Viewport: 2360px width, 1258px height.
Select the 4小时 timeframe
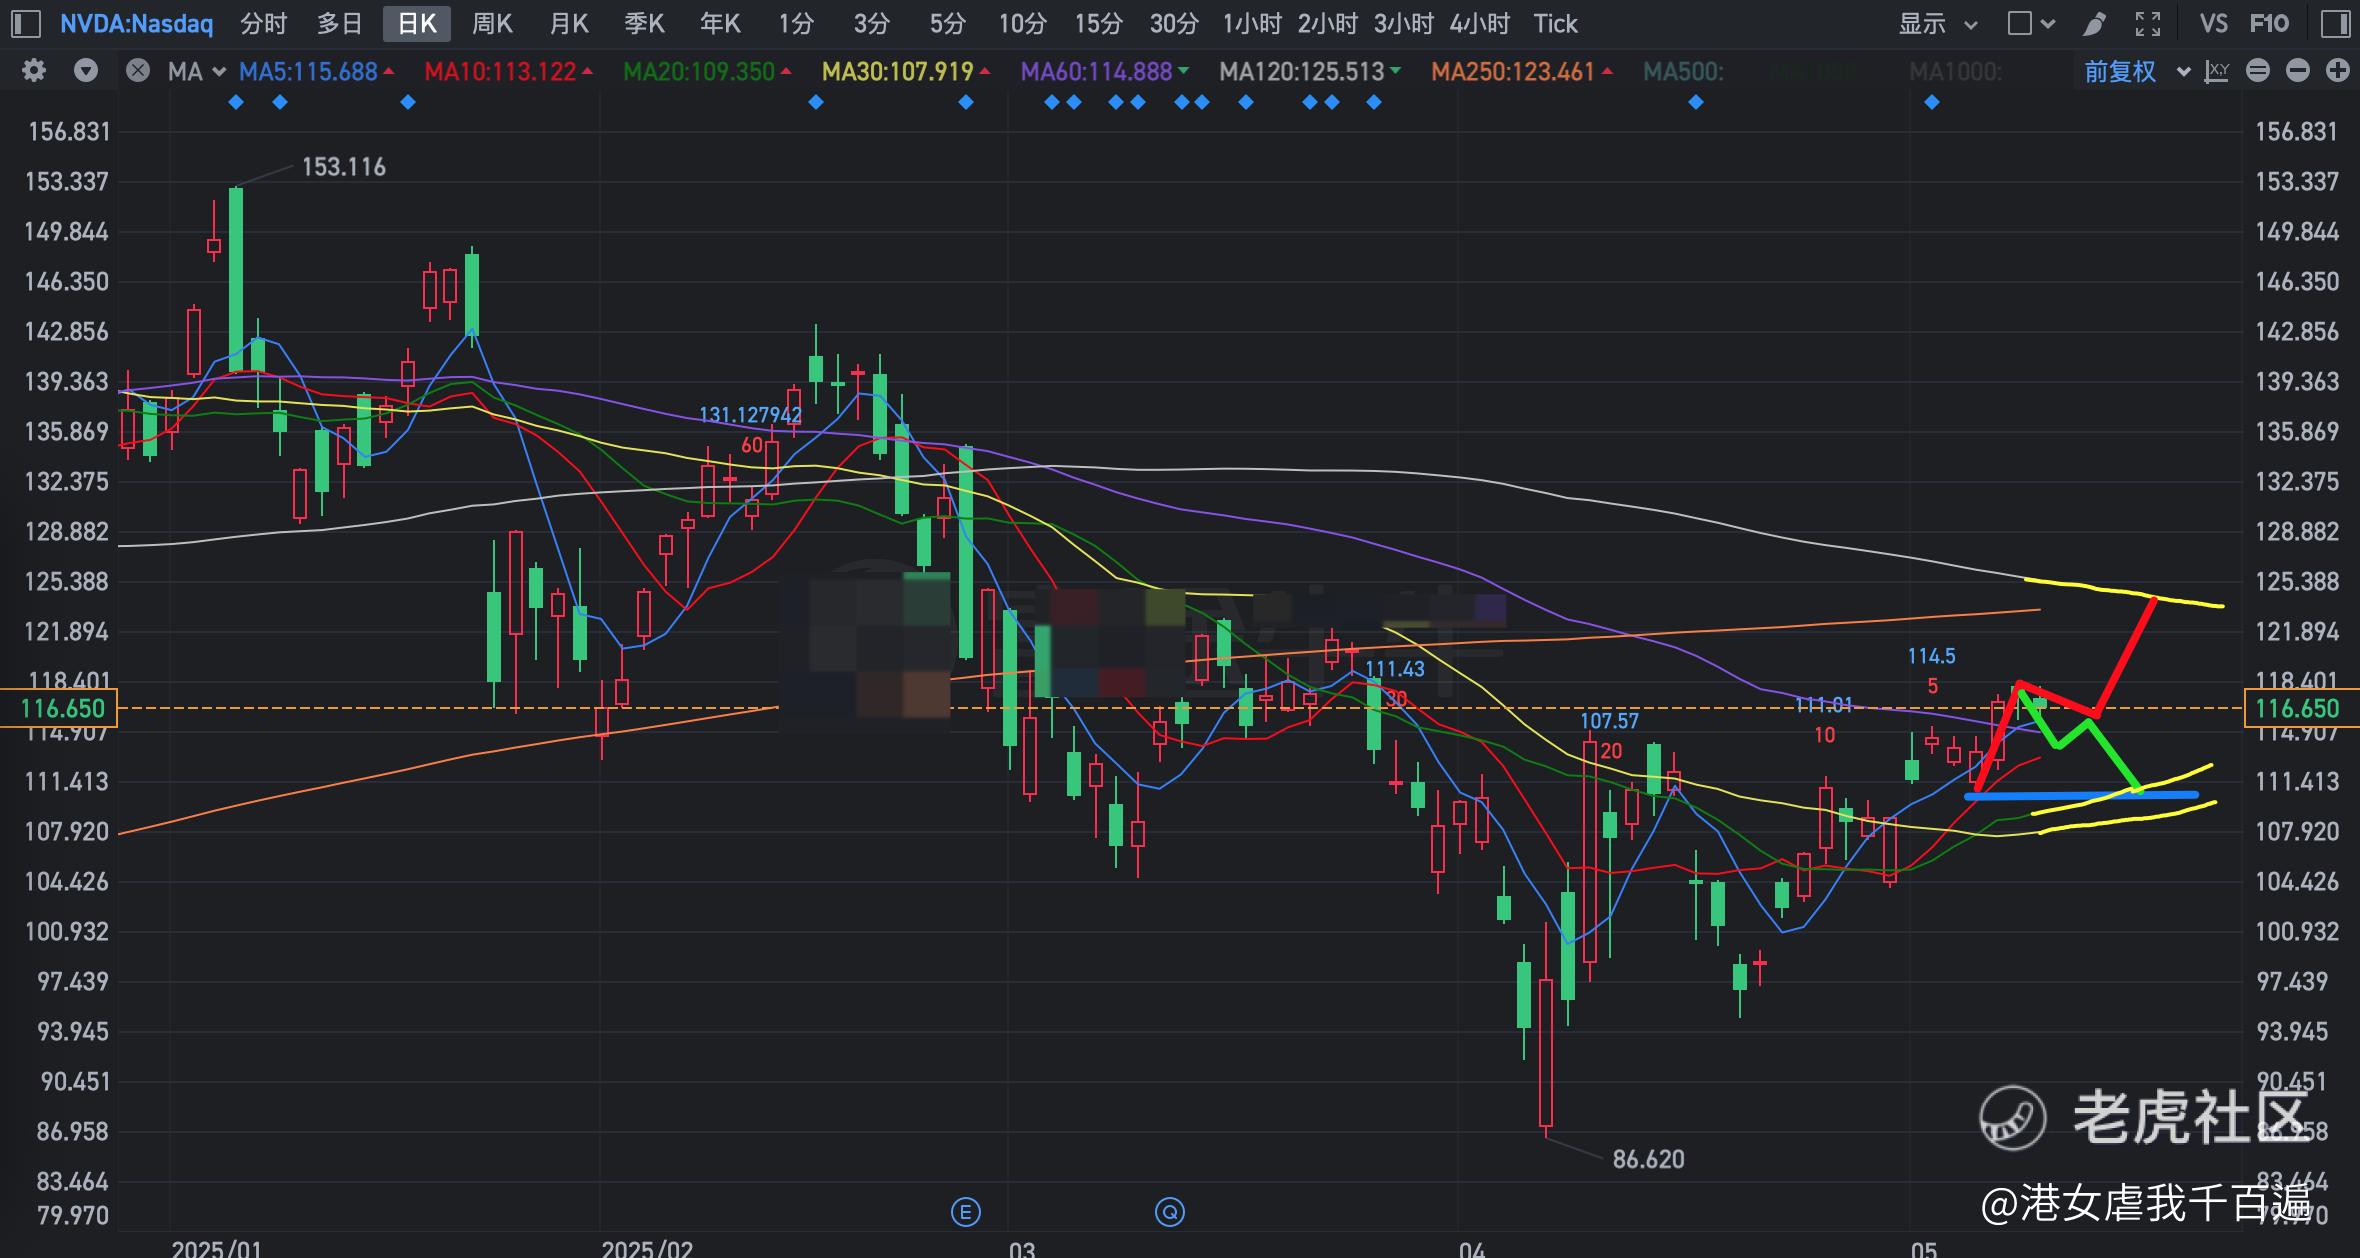pyautogui.click(x=1480, y=23)
